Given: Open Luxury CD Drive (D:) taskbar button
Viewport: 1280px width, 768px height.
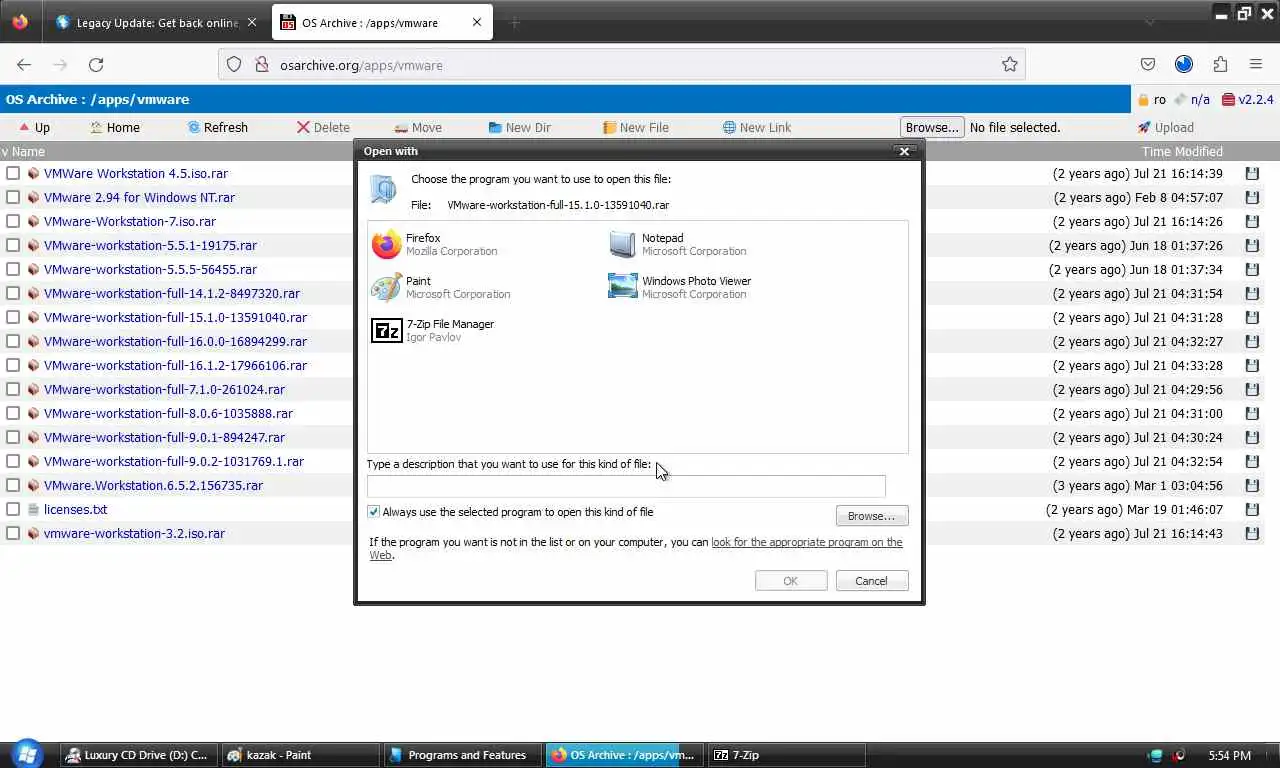Looking at the screenshot, I should point(138,755).
